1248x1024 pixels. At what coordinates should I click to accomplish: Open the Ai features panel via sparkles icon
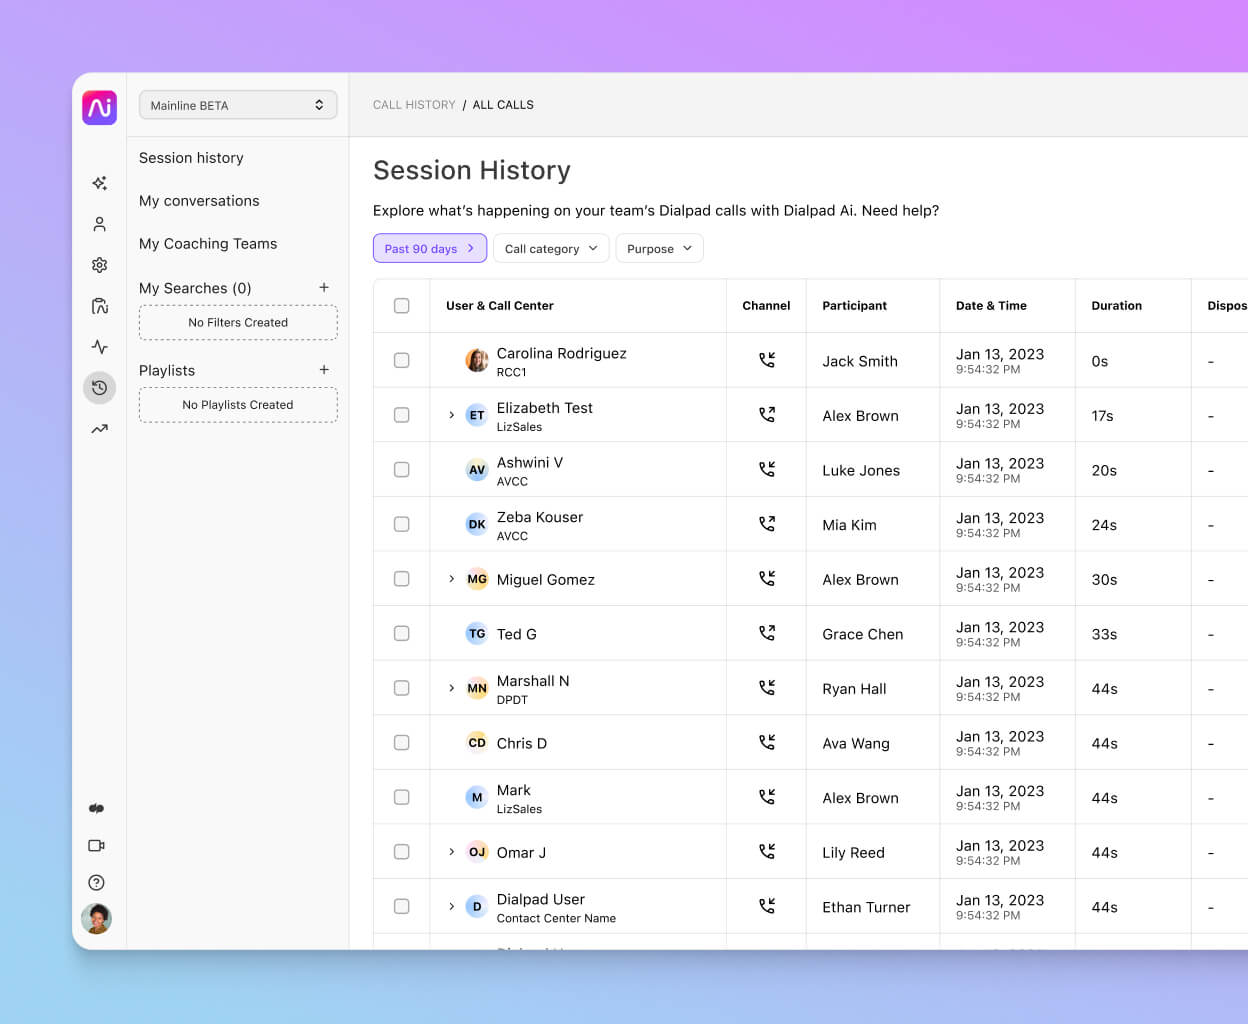pos(99,183)
